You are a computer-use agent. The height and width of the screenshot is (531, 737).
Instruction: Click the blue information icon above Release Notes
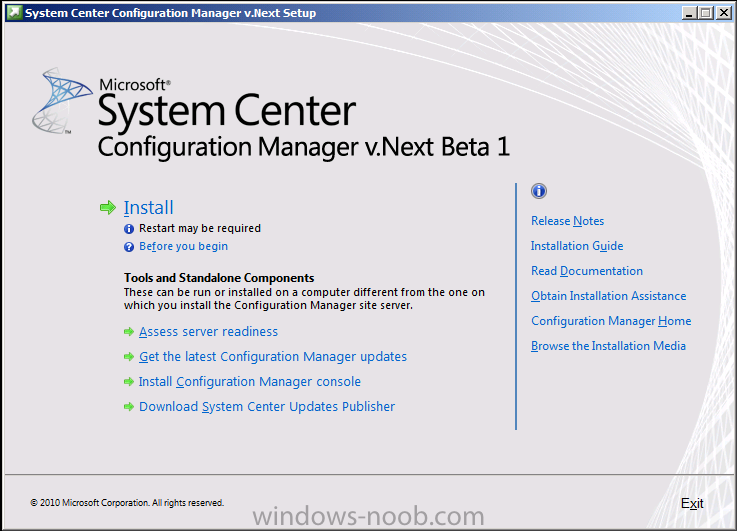(x=539, y=191)
